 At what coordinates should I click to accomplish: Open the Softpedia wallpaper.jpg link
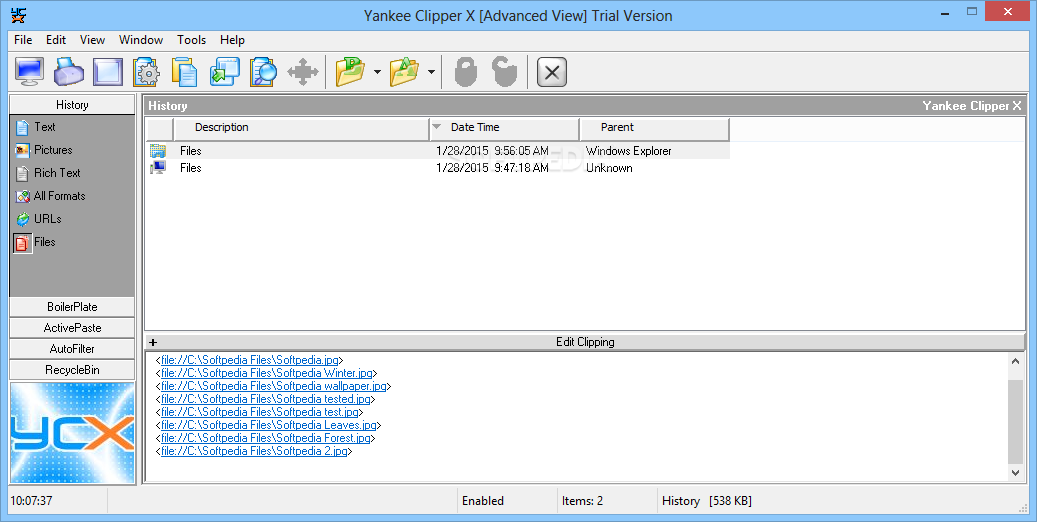tap(274, 386)
